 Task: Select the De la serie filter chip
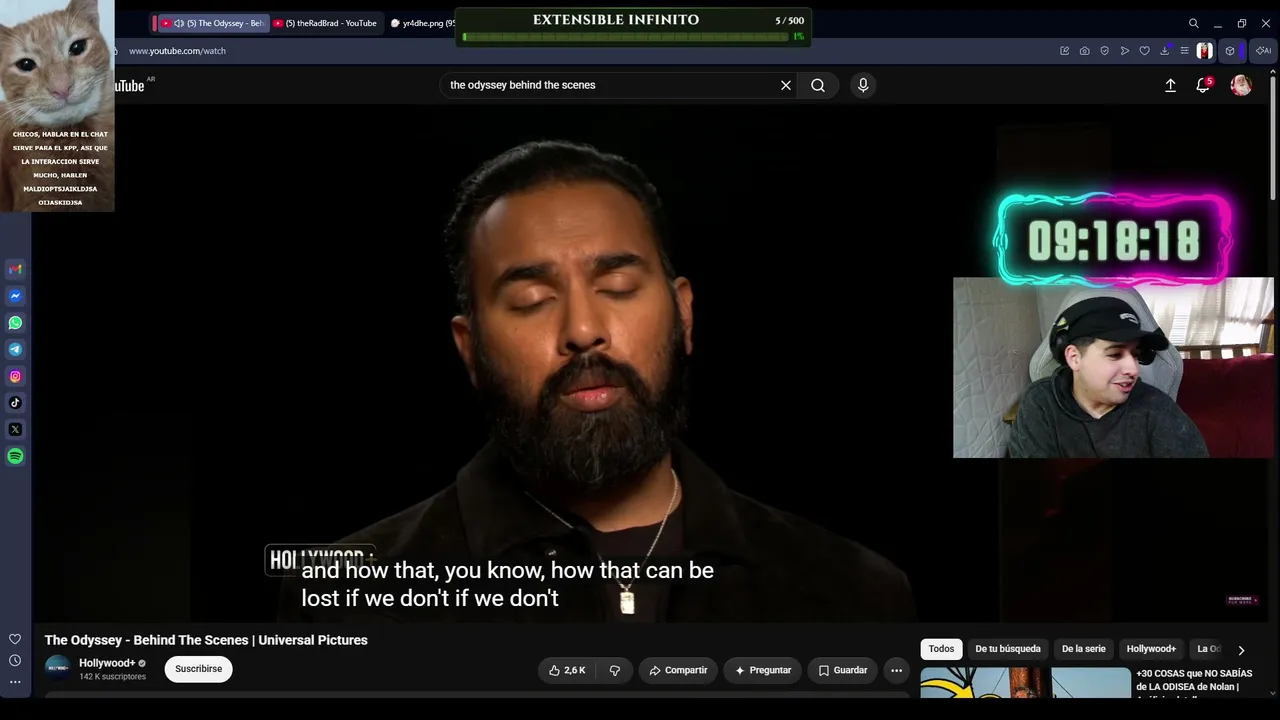1084,649
